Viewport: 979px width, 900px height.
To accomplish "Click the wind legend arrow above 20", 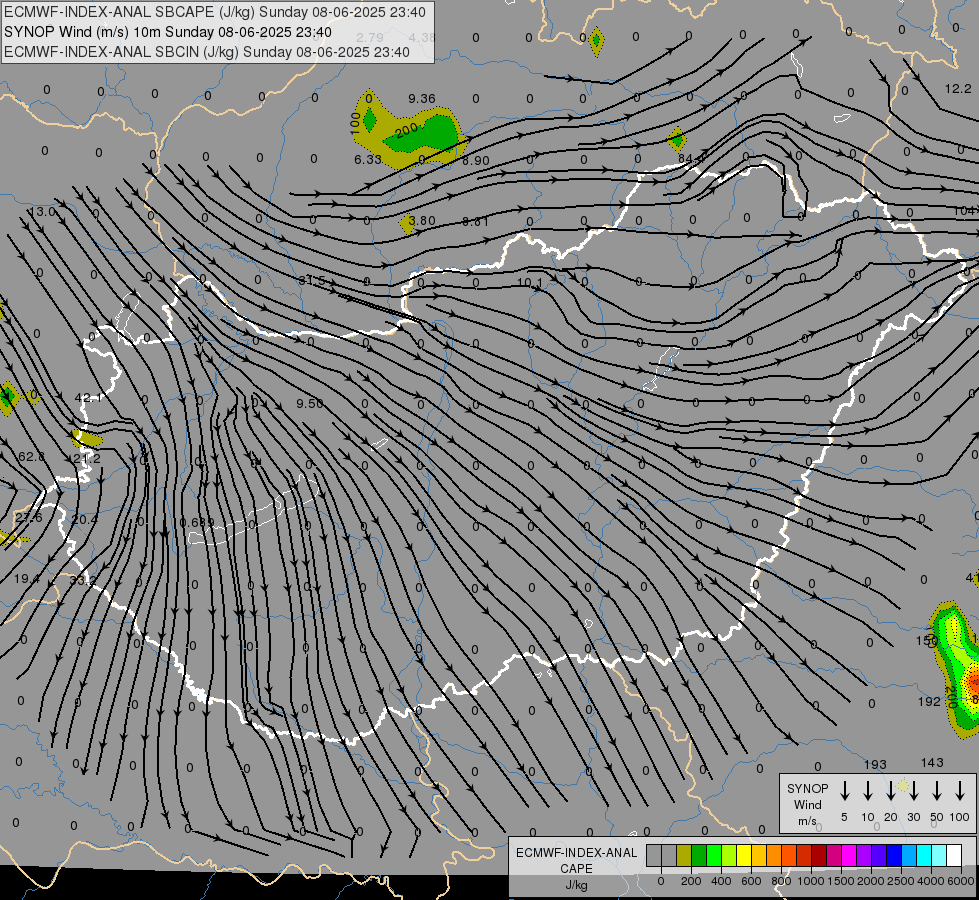I will pos(891,790).
